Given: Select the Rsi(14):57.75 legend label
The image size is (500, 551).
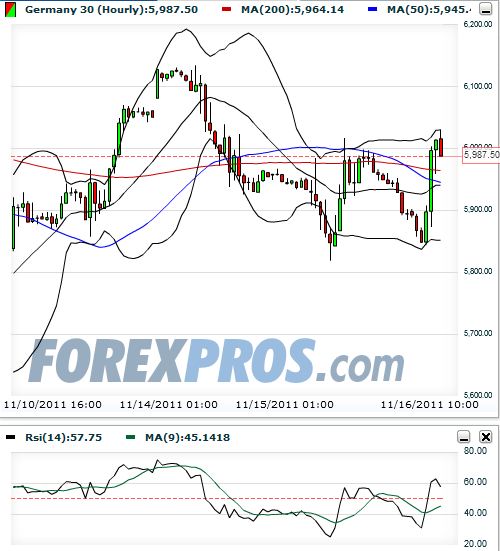Looking at the screenshot, I should tap(64, 437).
